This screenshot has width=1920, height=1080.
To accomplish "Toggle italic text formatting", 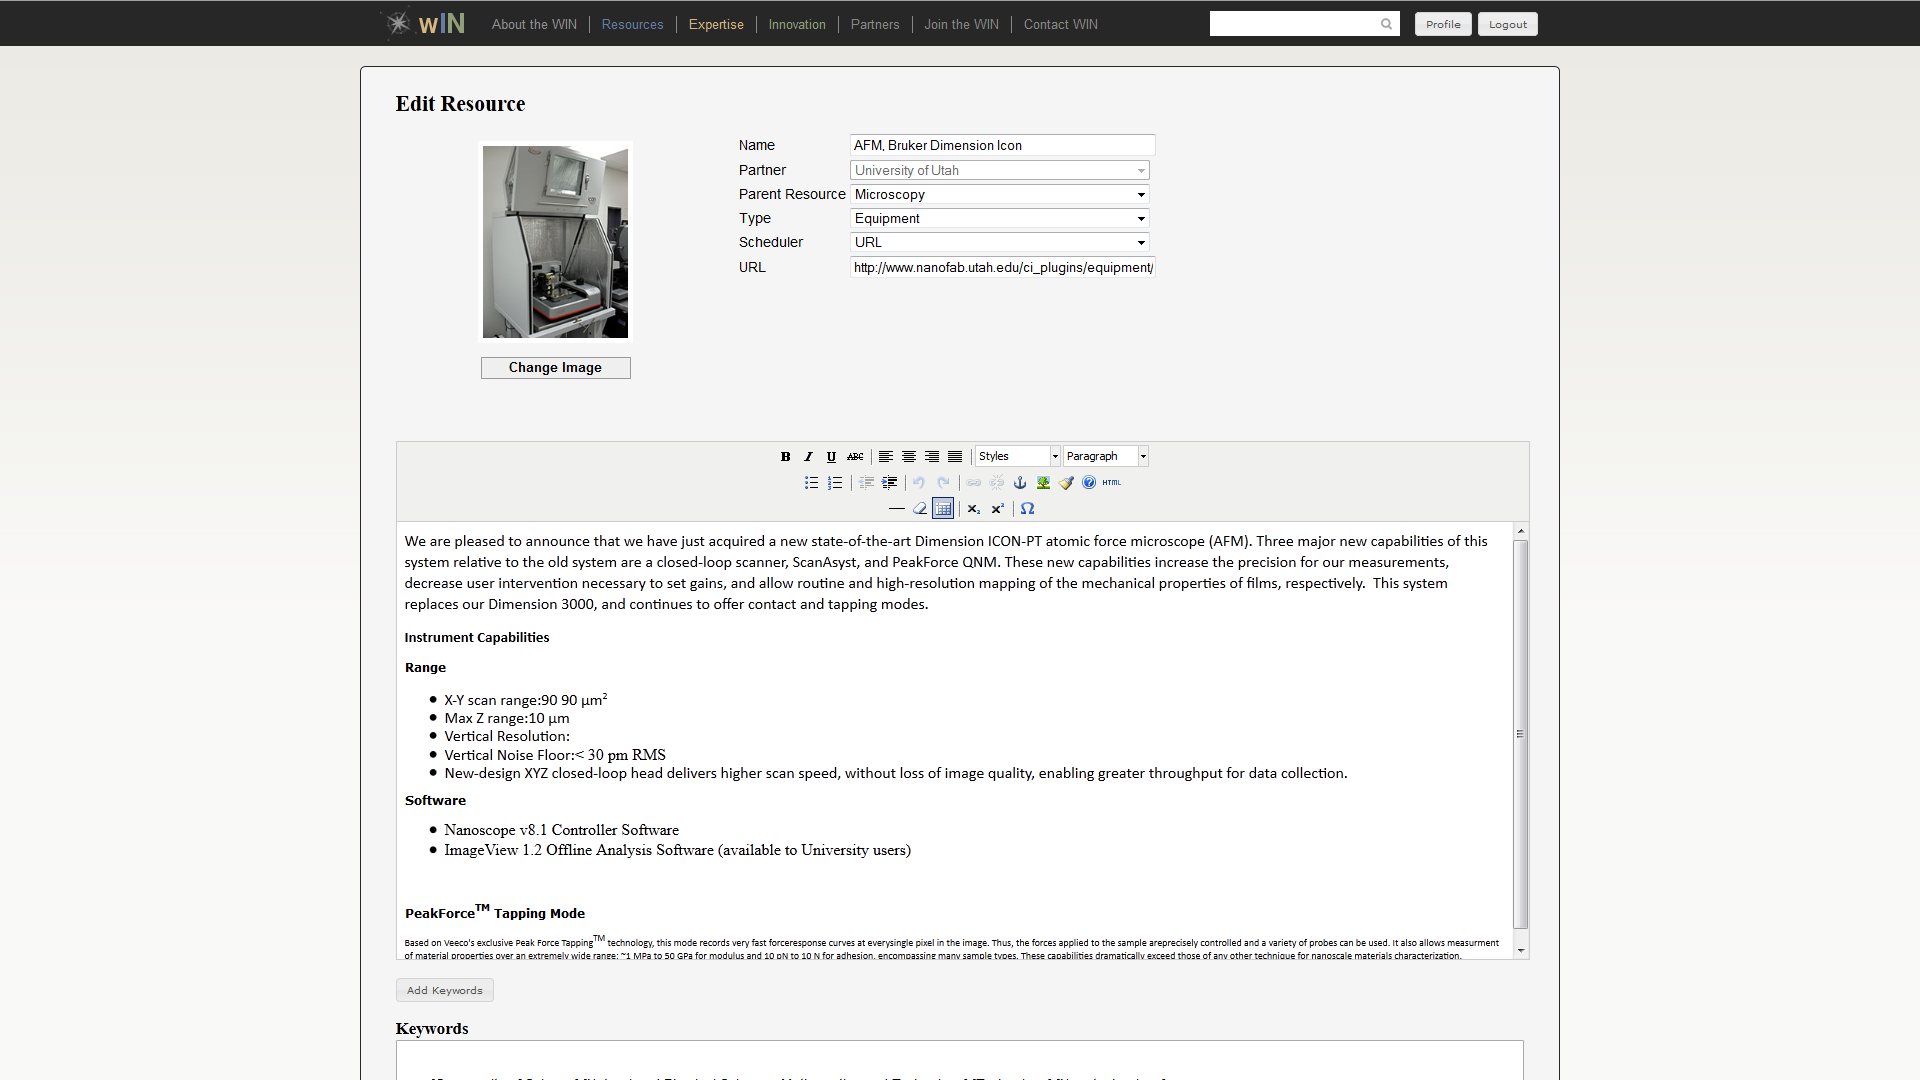I will tap(808, 457).
